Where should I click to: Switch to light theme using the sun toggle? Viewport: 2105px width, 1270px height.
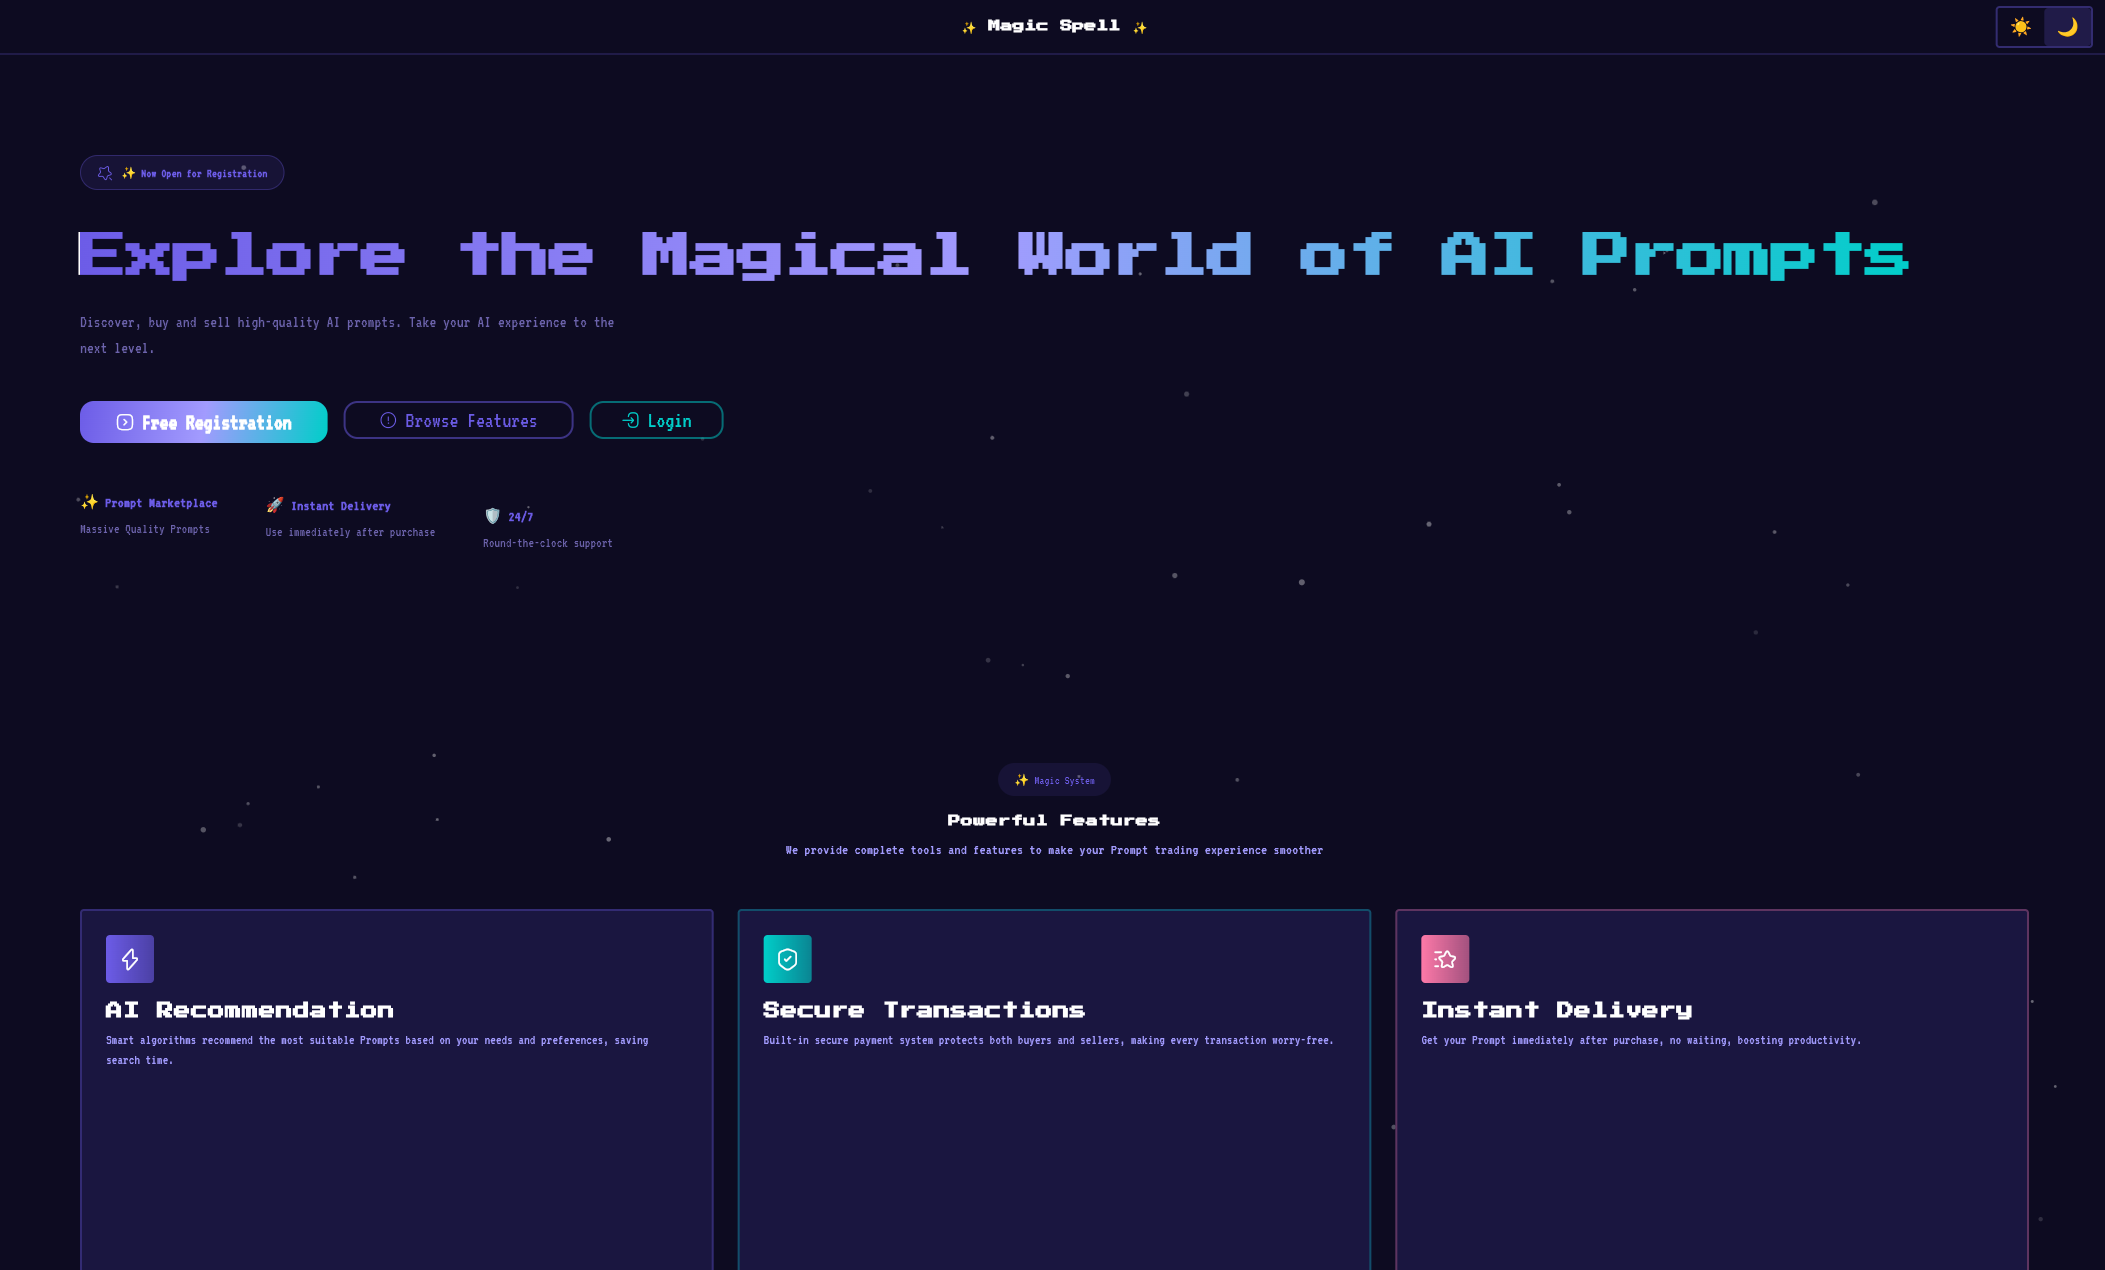click(x=2021, y=26)
